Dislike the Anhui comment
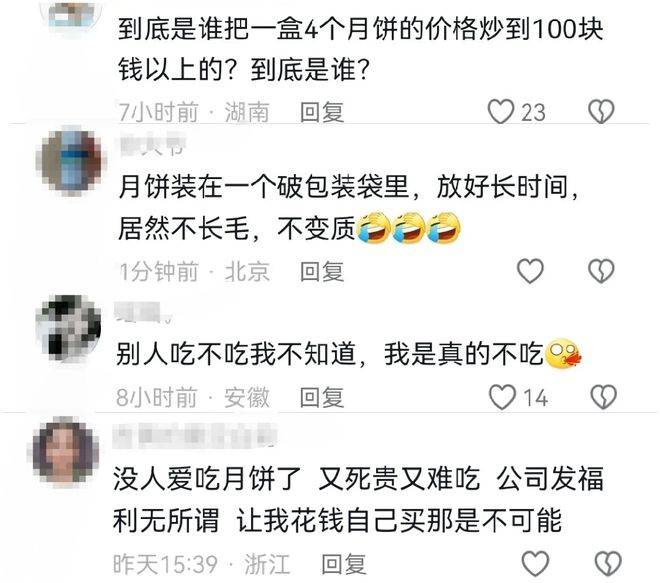 coord(604,397)
